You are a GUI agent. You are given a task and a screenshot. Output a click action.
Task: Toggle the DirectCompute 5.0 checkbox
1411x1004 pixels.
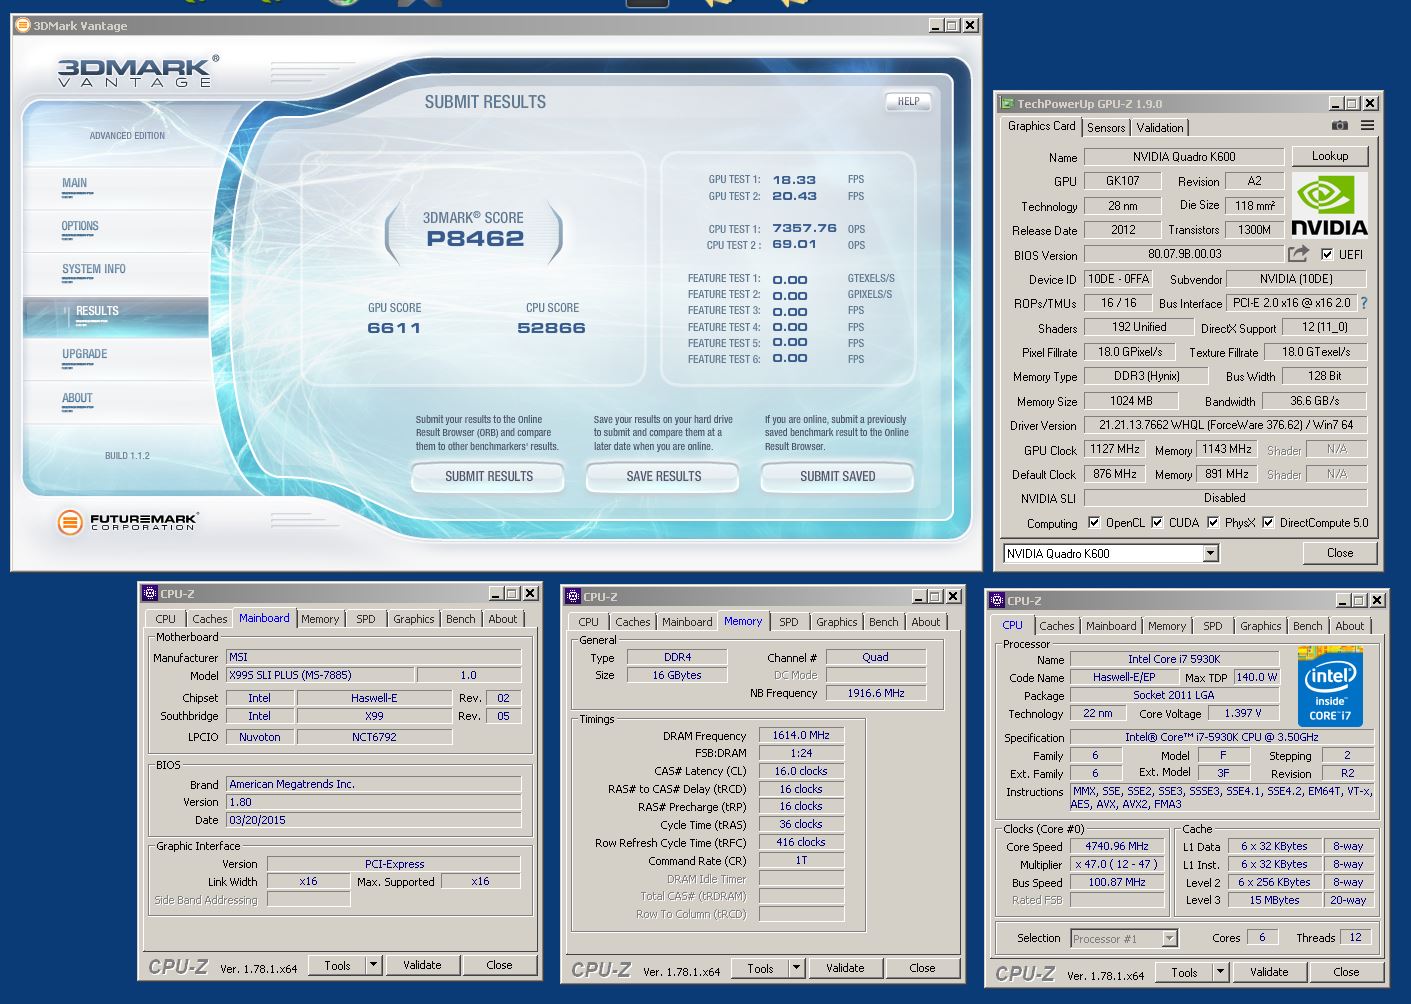click(1268, 522)
